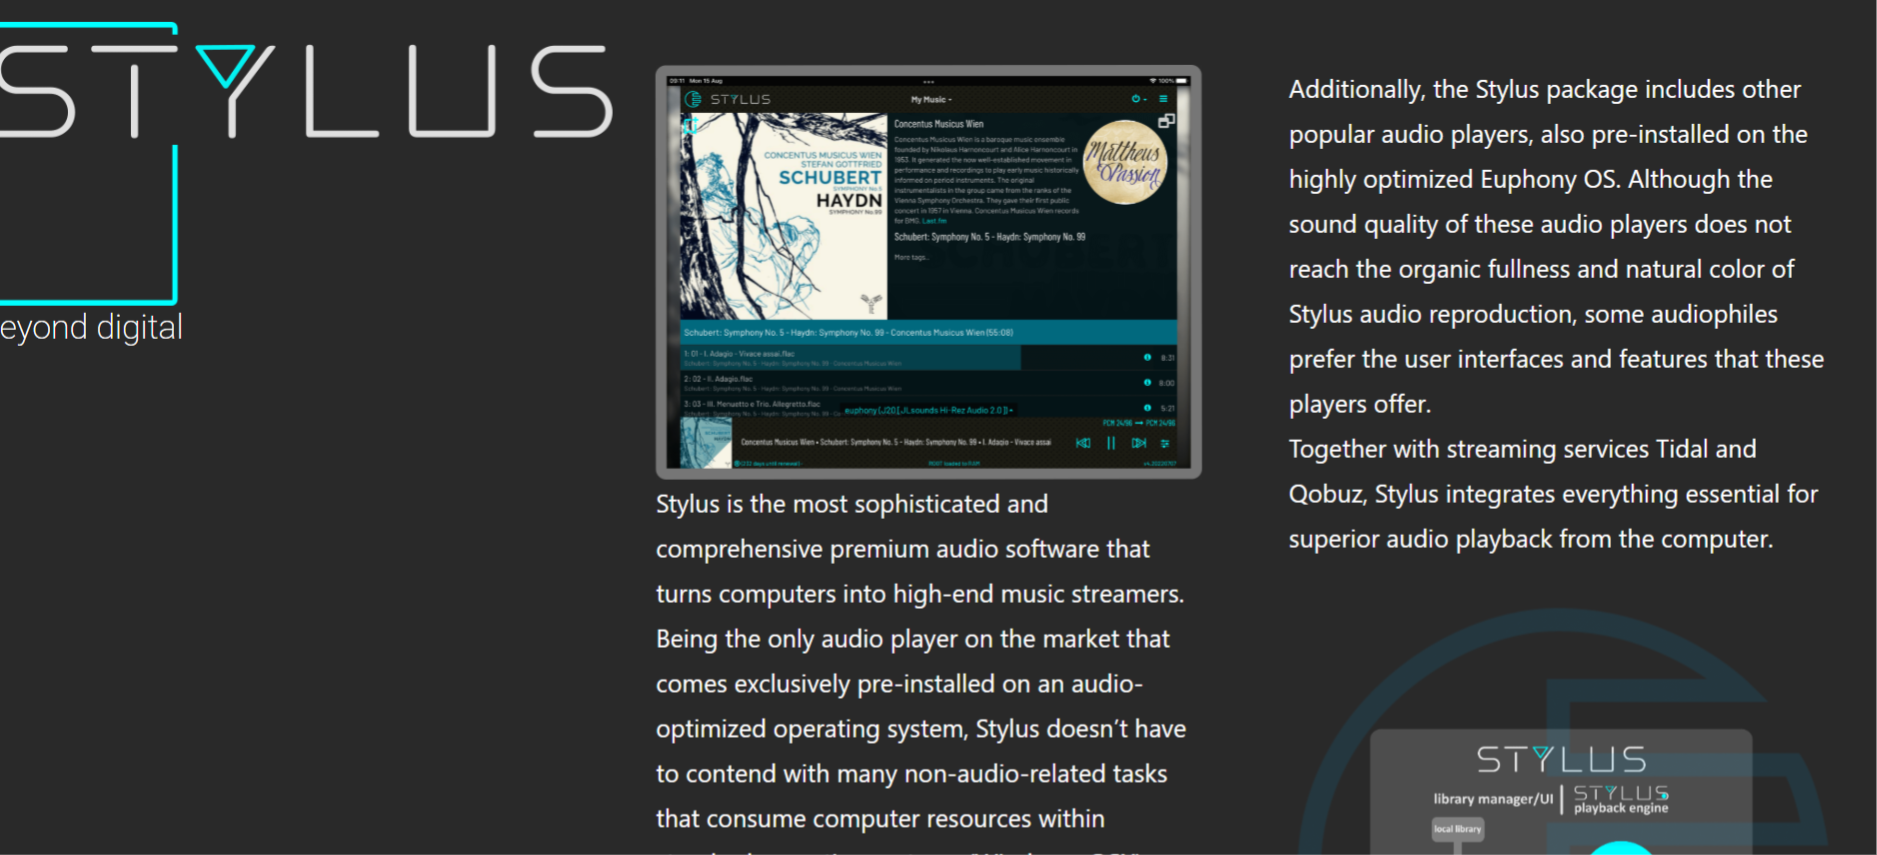The image size is (1877, 855).
Task: Click the STYLUS logo atop the diagram
Action: 1561,760
